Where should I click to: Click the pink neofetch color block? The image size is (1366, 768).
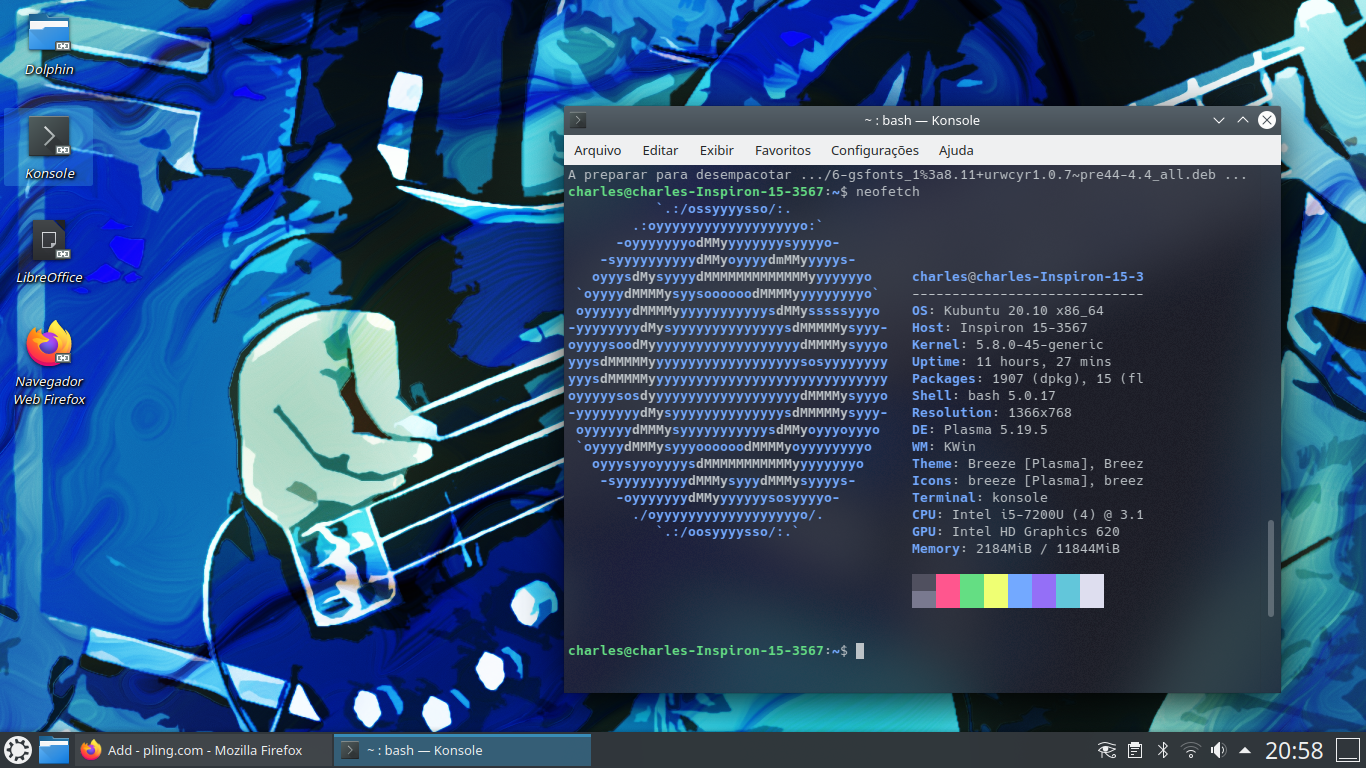tap(948, 590)
